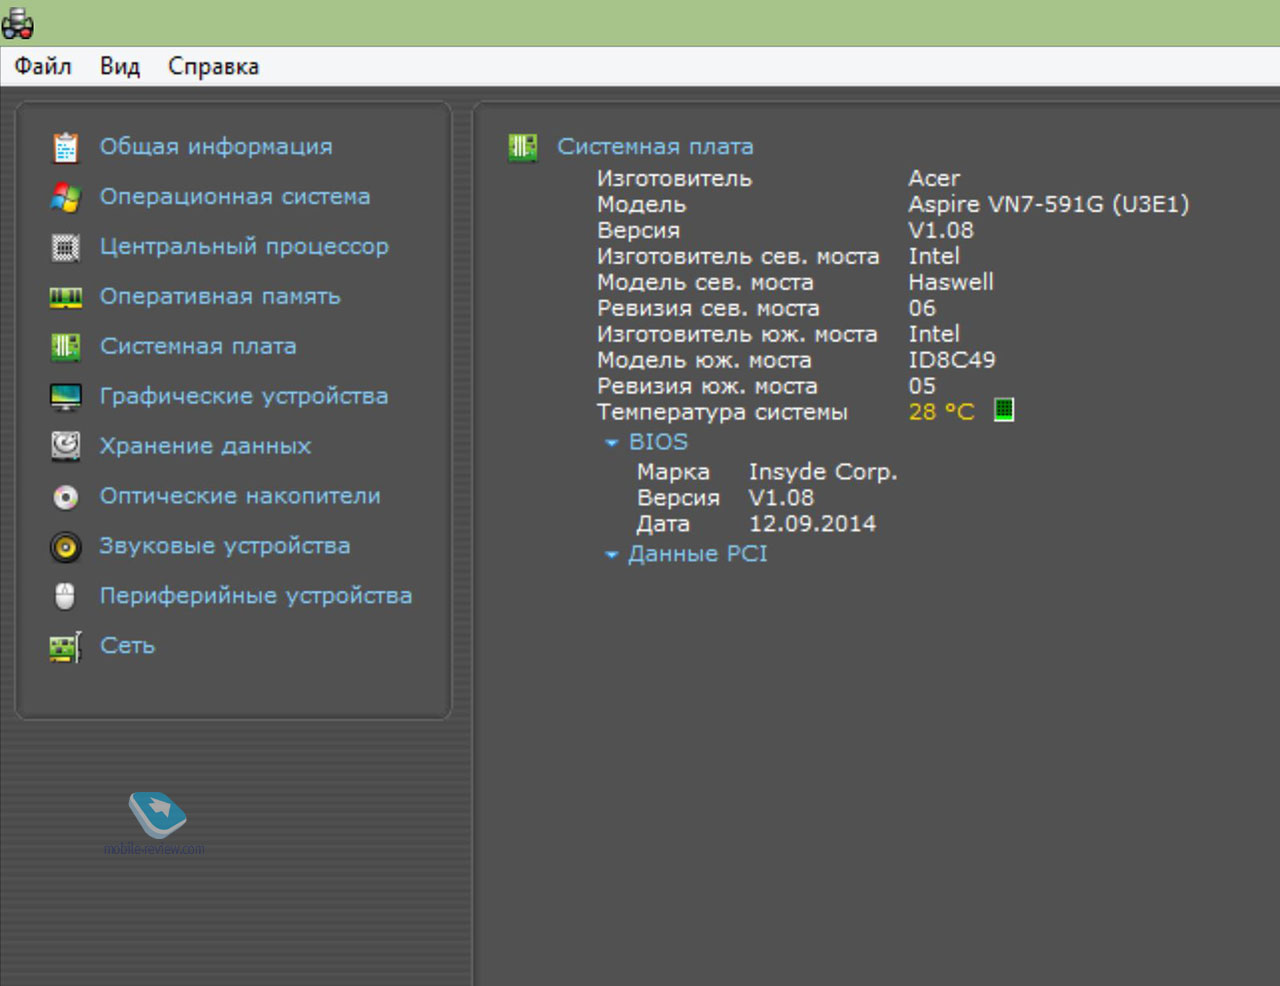View Периферийные устройства section
This screenshot has width=1280, height=986.
click(x=256, y=596)
